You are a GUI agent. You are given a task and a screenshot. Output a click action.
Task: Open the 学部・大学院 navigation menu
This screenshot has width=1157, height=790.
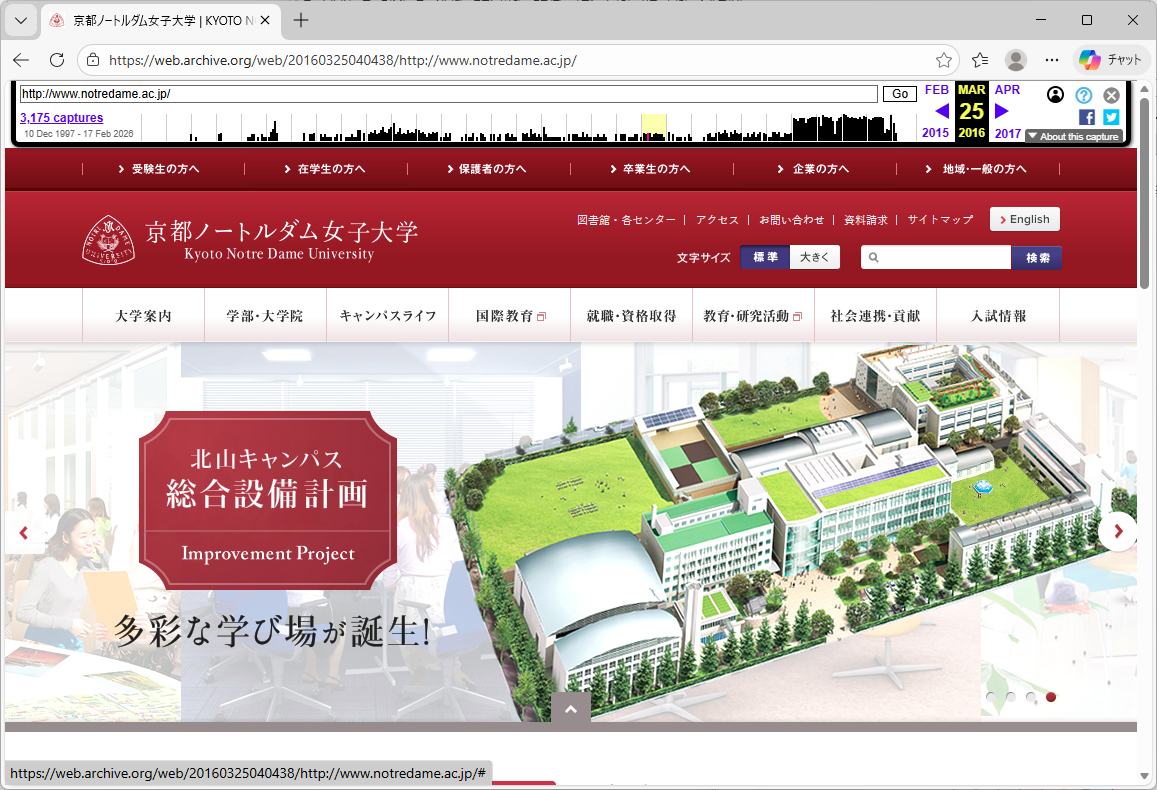pyautogui.click(x=265, y=316)
